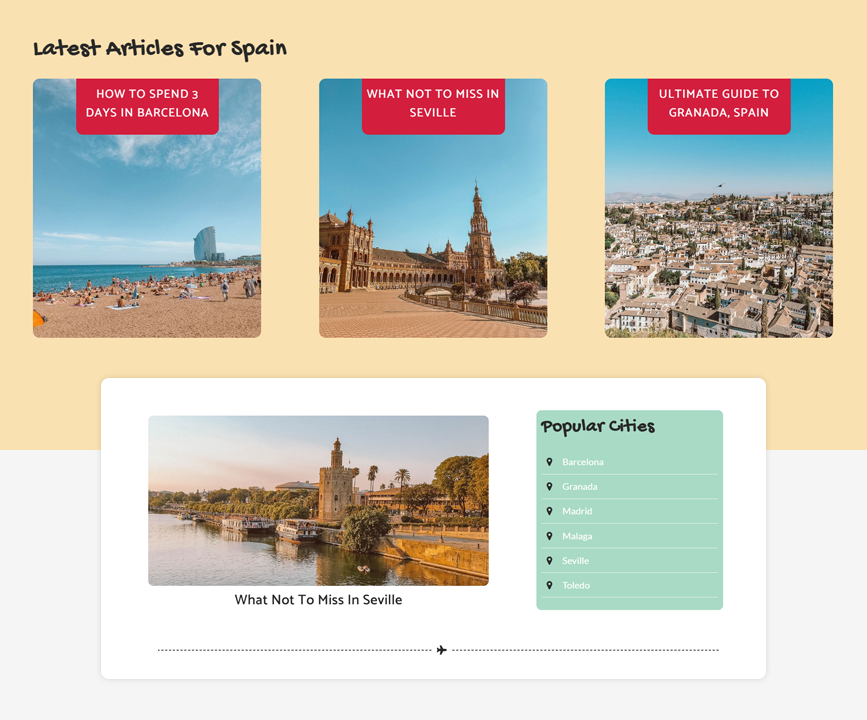
Task: Open 'What Not to Miss in Seville' red banner
Action: [x=433, y=104]
